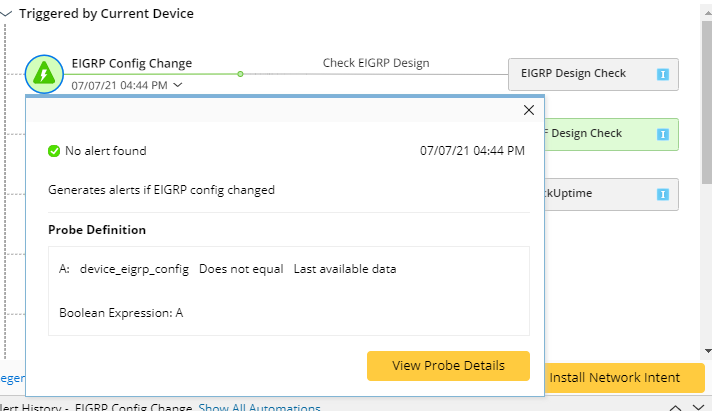Close the probe popup with the X
This screenshot has height=411, width=712.
(529, 110)
